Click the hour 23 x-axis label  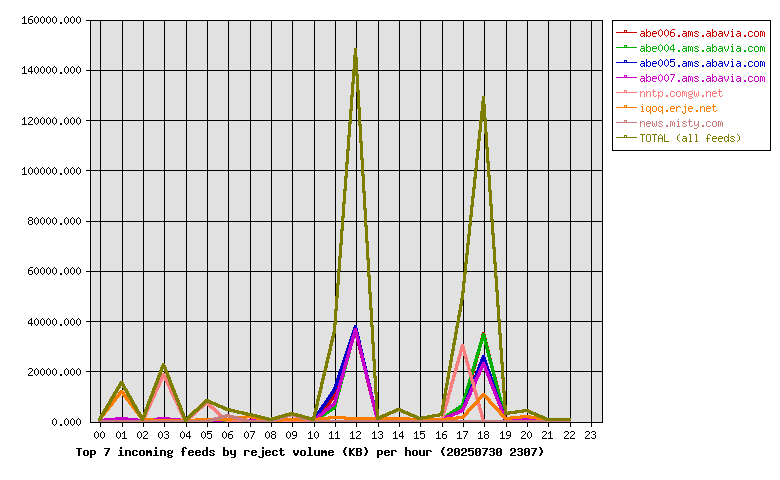pyautogui.click(x=590, y=435)
